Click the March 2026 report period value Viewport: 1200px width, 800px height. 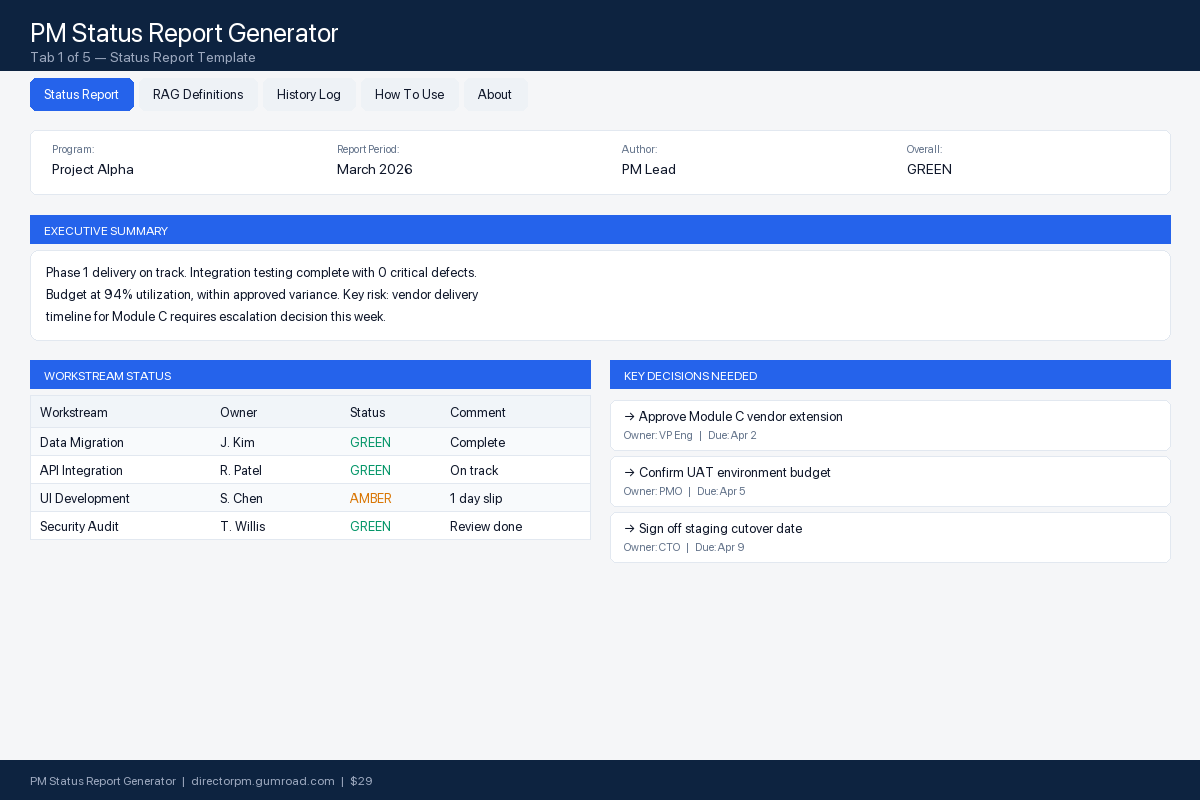tap(375, 170)
